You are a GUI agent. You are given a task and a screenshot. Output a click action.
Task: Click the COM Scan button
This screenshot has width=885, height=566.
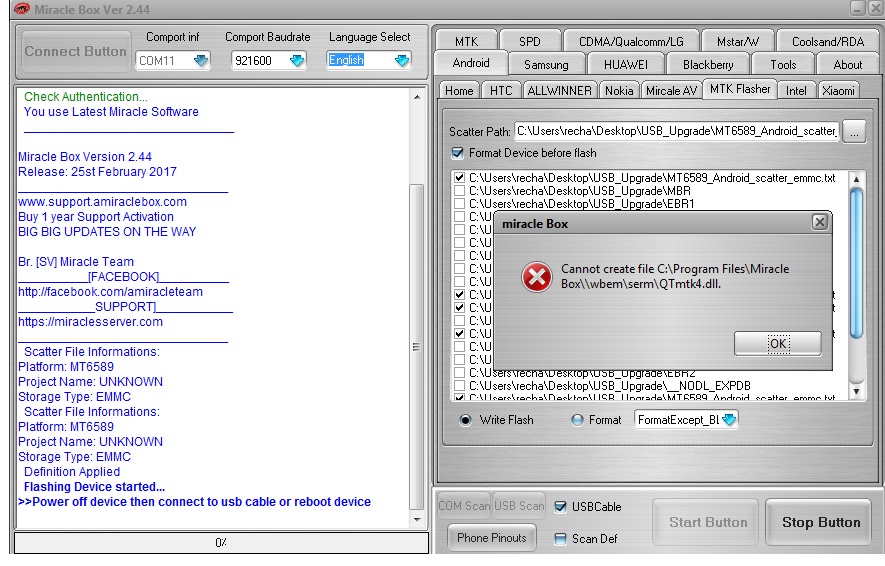[x=464, y=506]
